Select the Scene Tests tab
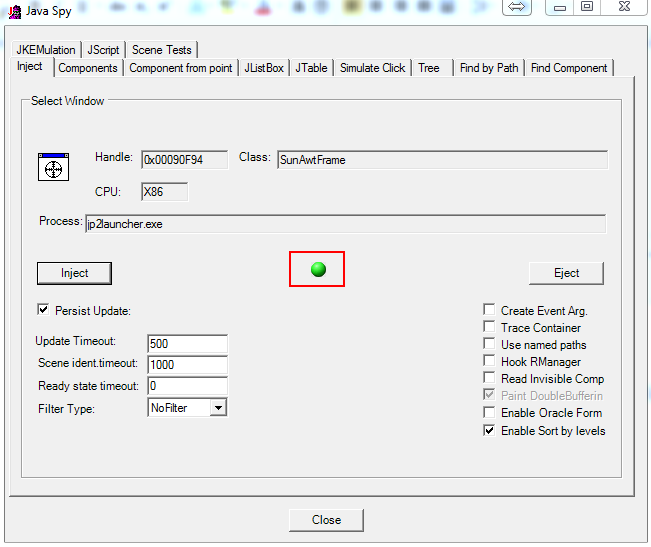The width and height of the screenshot is (651, 547). tap(161, 50)
